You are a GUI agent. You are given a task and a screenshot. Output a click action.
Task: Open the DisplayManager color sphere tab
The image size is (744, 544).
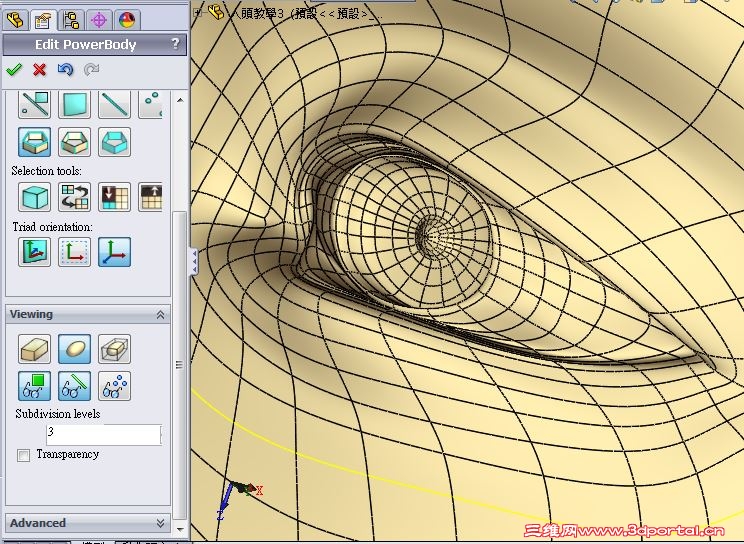click(127, 20)
